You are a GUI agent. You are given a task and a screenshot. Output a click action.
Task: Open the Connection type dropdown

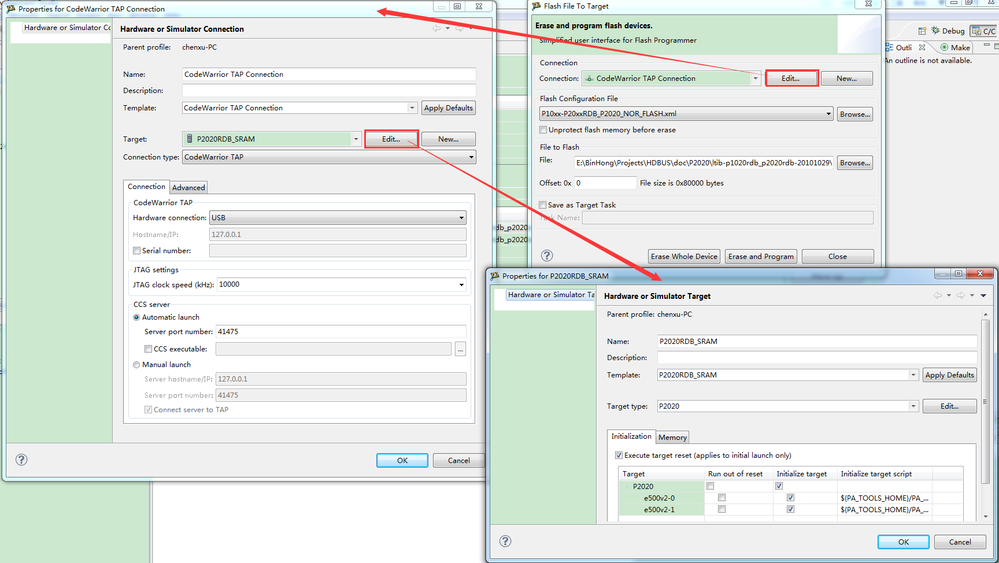pyautogui.click(x=471, y=157)
